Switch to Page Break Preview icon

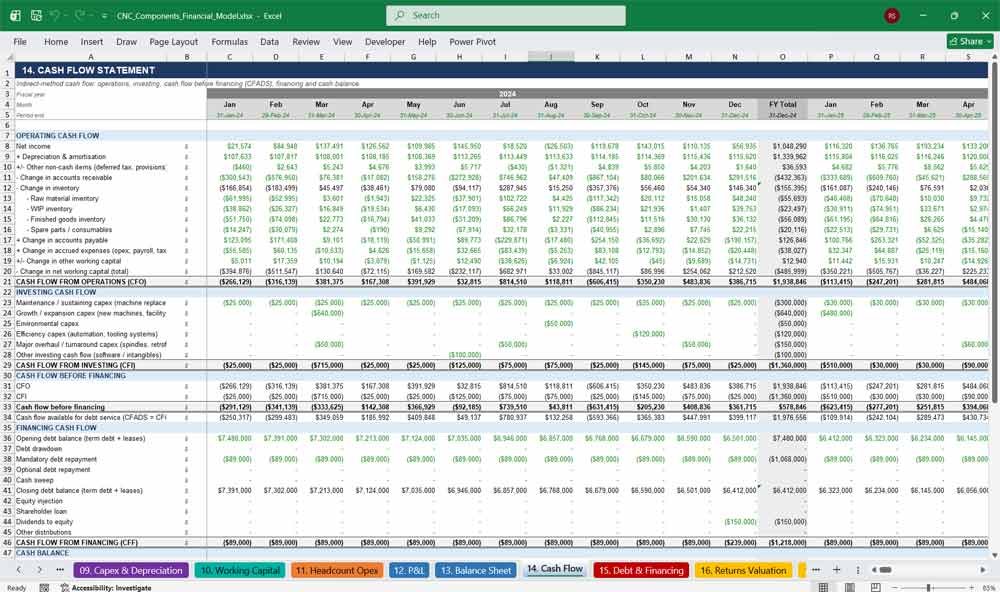(876, 588)
